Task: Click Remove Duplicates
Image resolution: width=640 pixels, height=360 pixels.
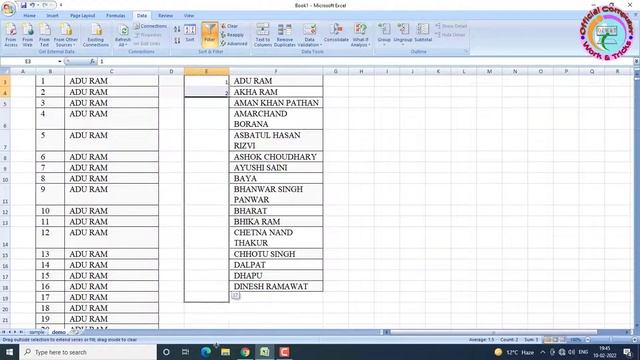Action: (284, 35)
